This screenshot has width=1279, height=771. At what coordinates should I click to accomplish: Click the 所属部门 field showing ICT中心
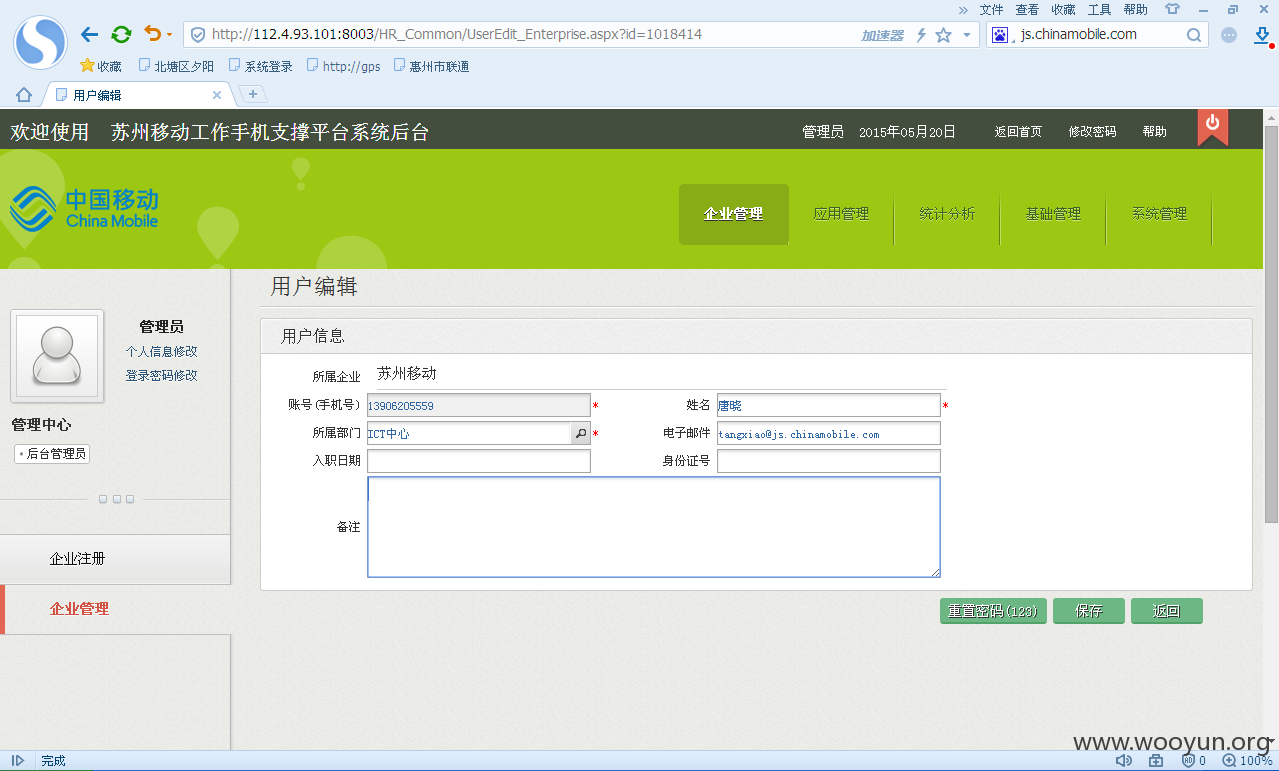click(468, 434)
